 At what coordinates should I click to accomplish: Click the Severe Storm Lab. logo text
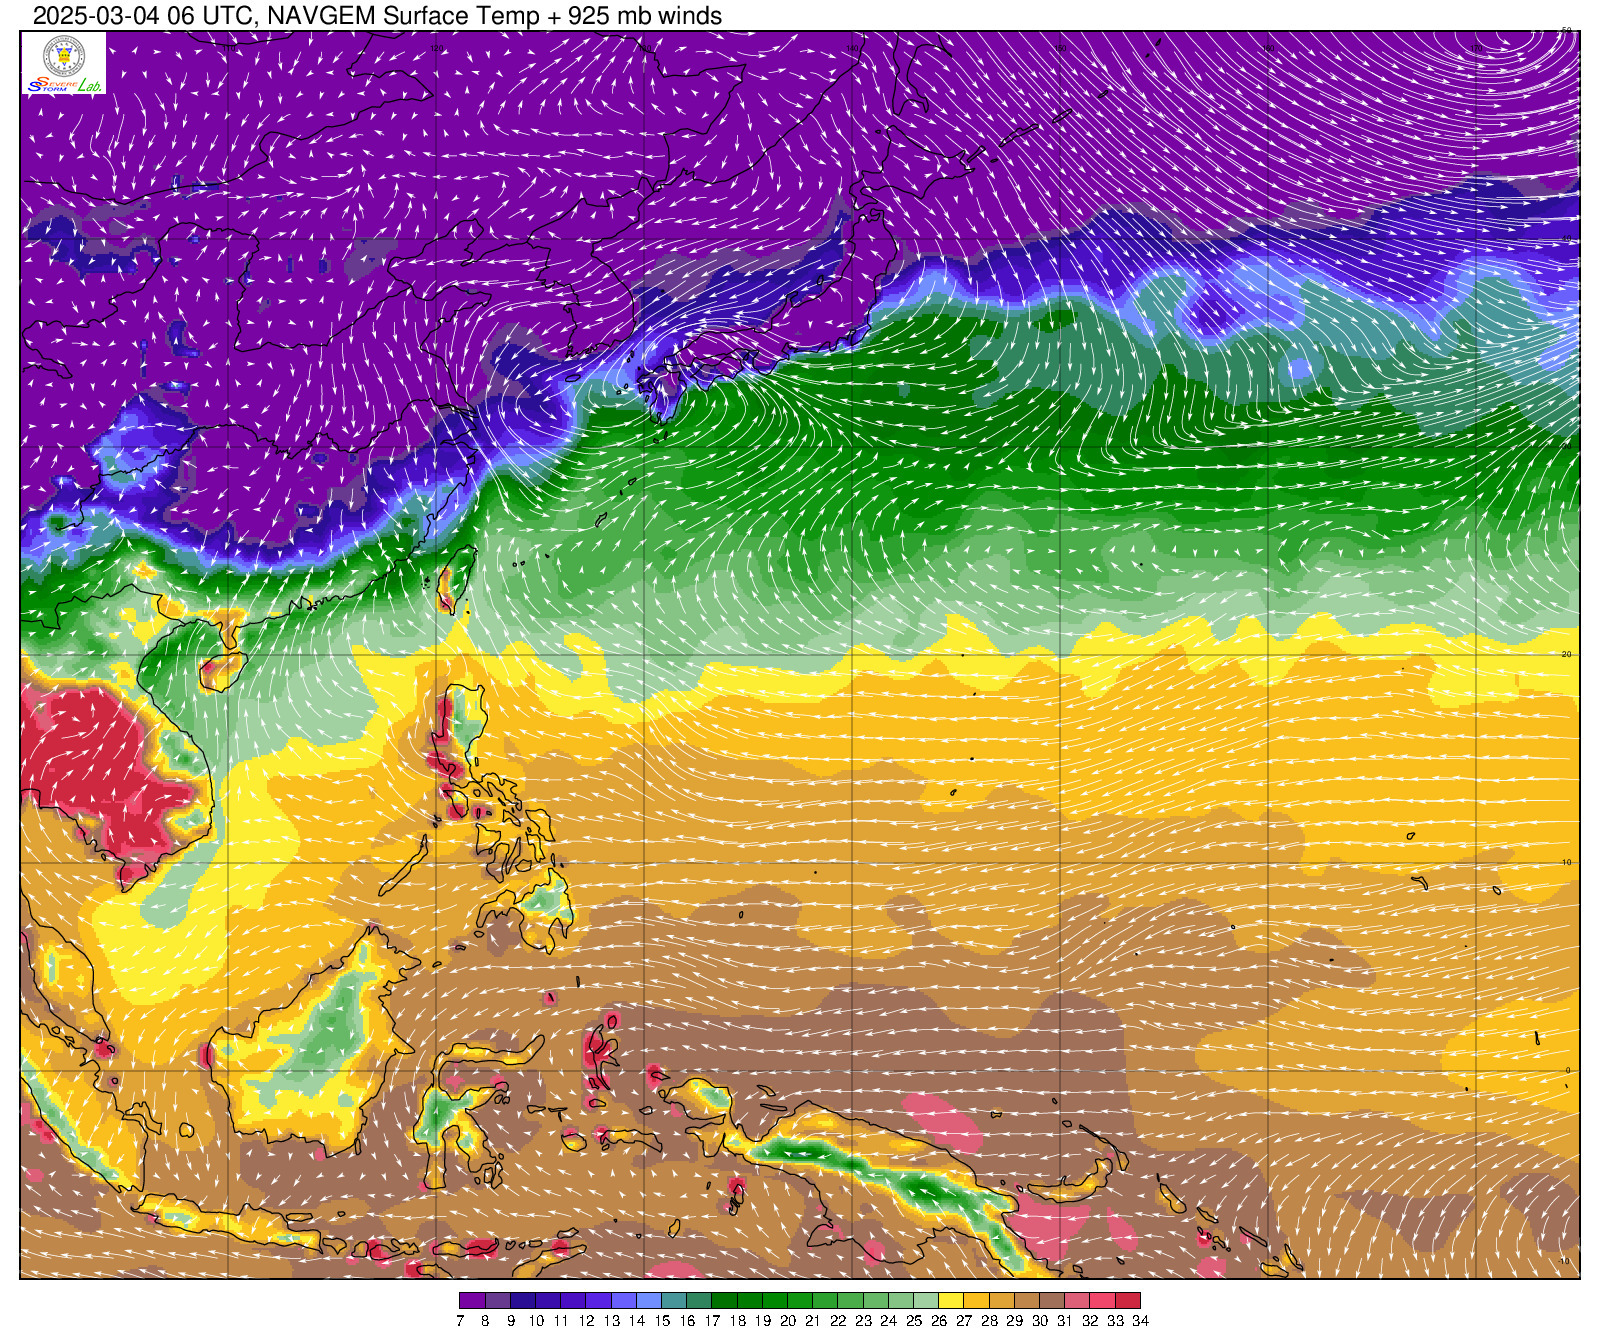click(64, 85)
